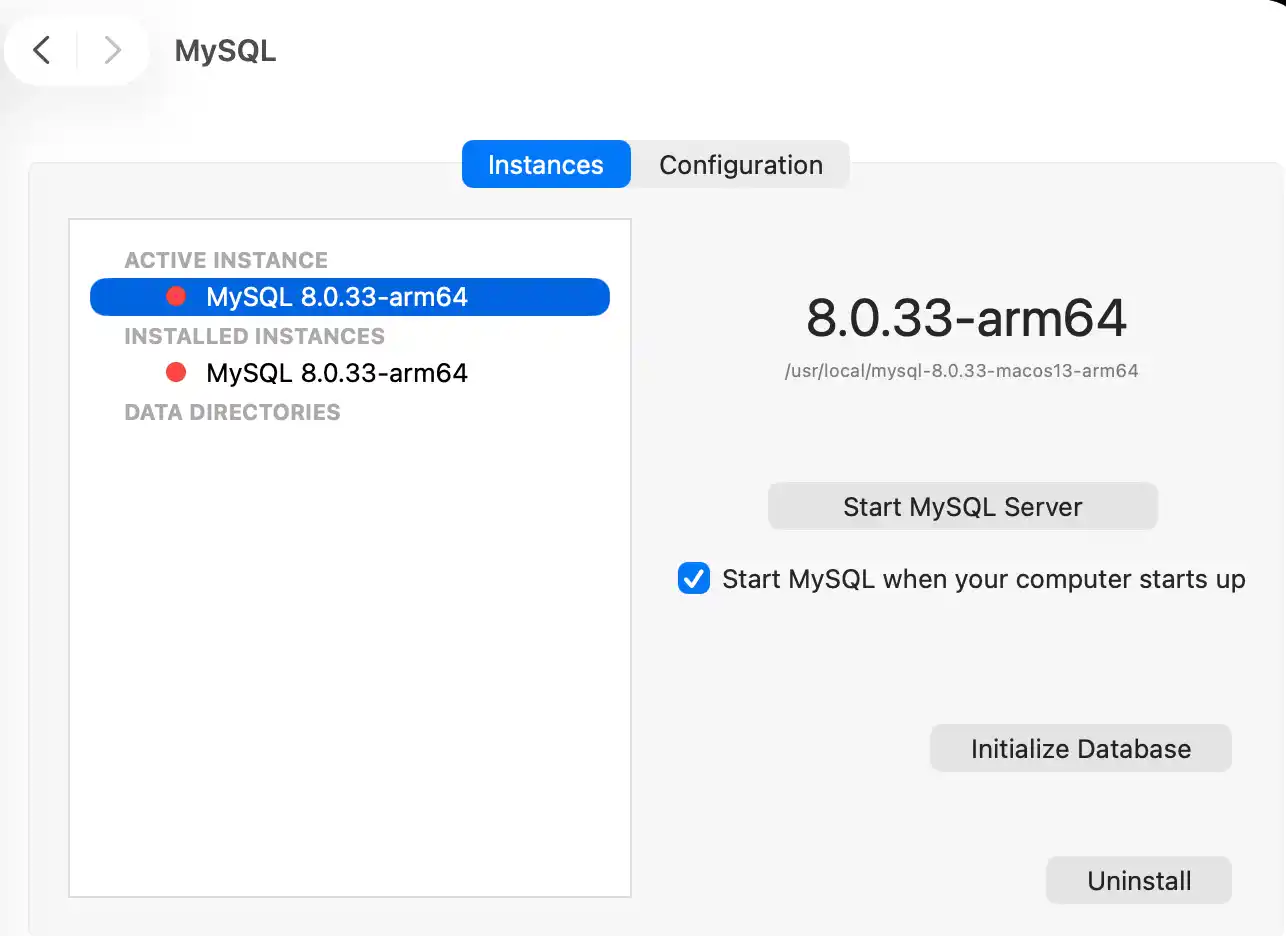This screenshot has width=1286, height=936.
Task: Click the Start MySQL Server button
Action: tap(962, 506)
